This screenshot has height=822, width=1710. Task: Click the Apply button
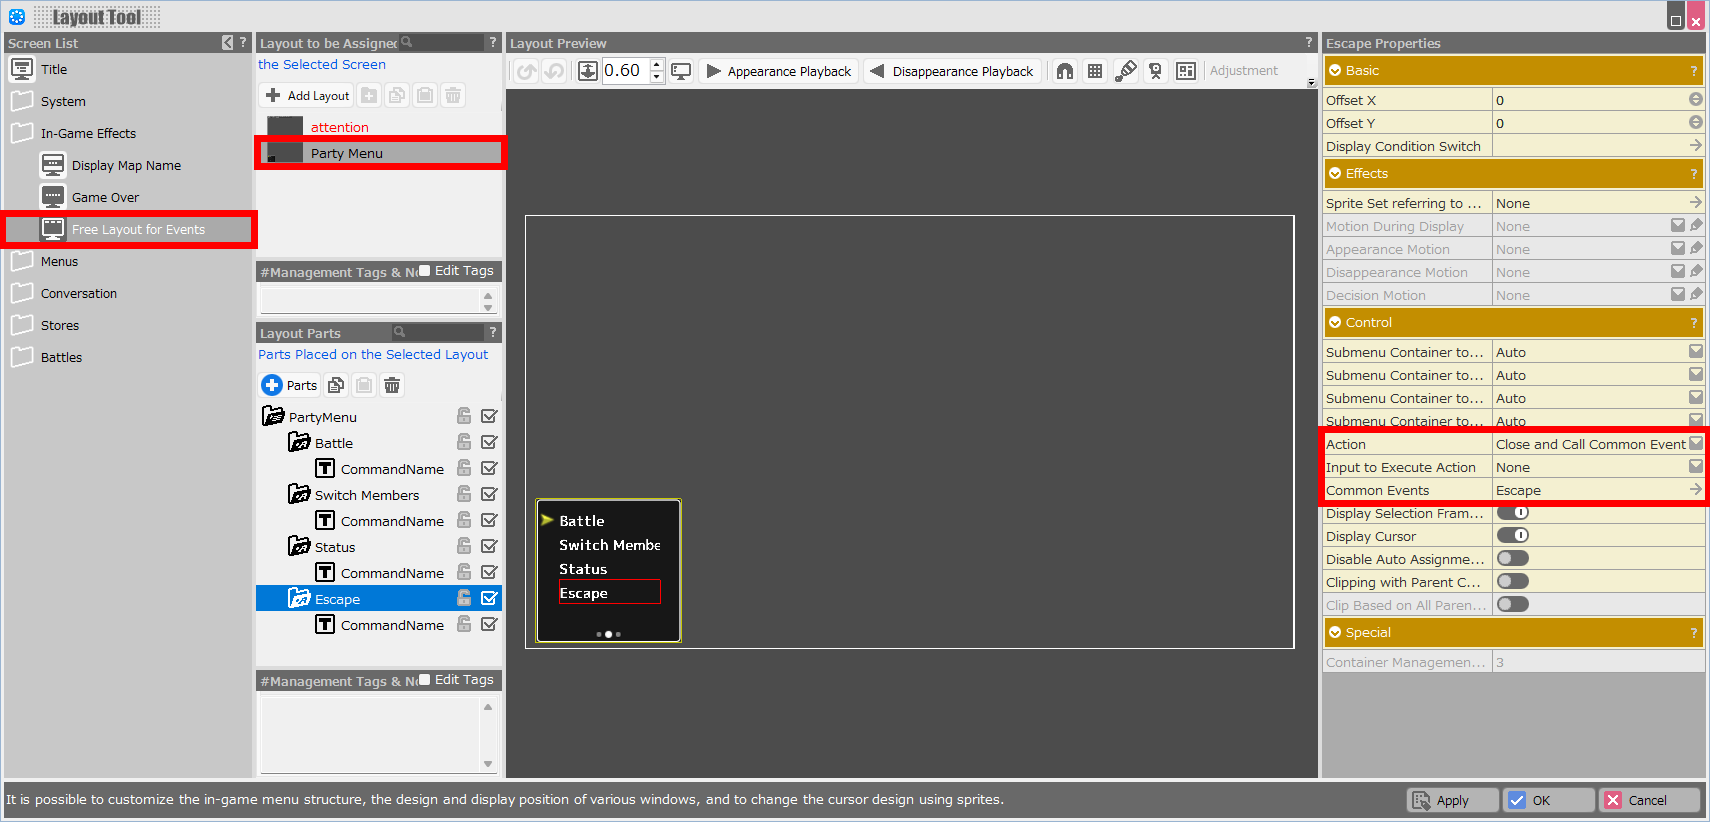pyautogui.click(x=1452, y=800)
